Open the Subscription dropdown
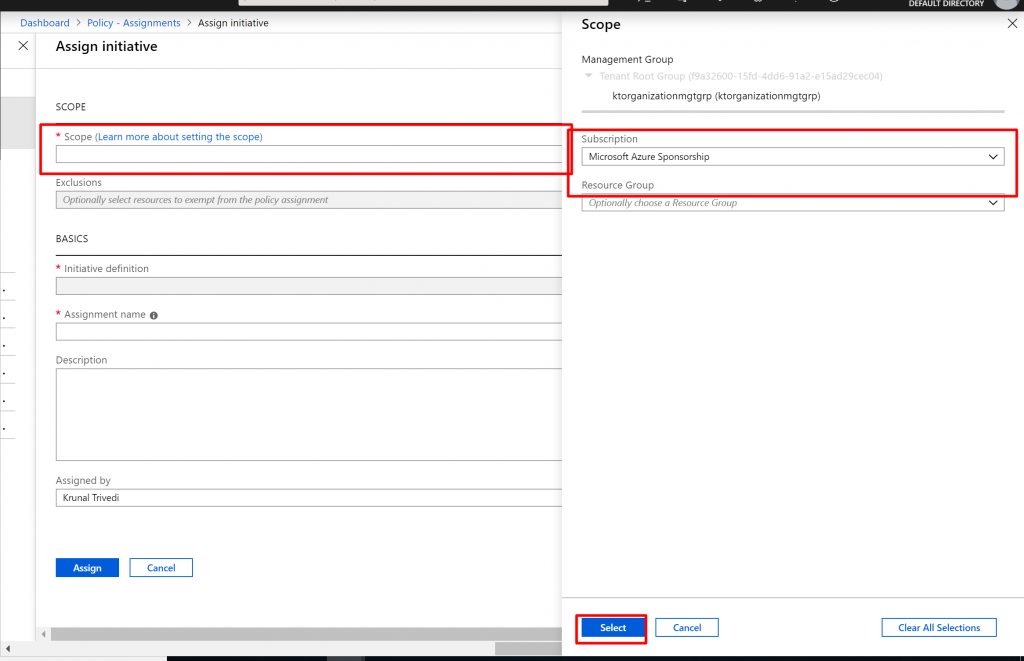The height and width of the screenshot is (661, 1024). coord(792,157)
